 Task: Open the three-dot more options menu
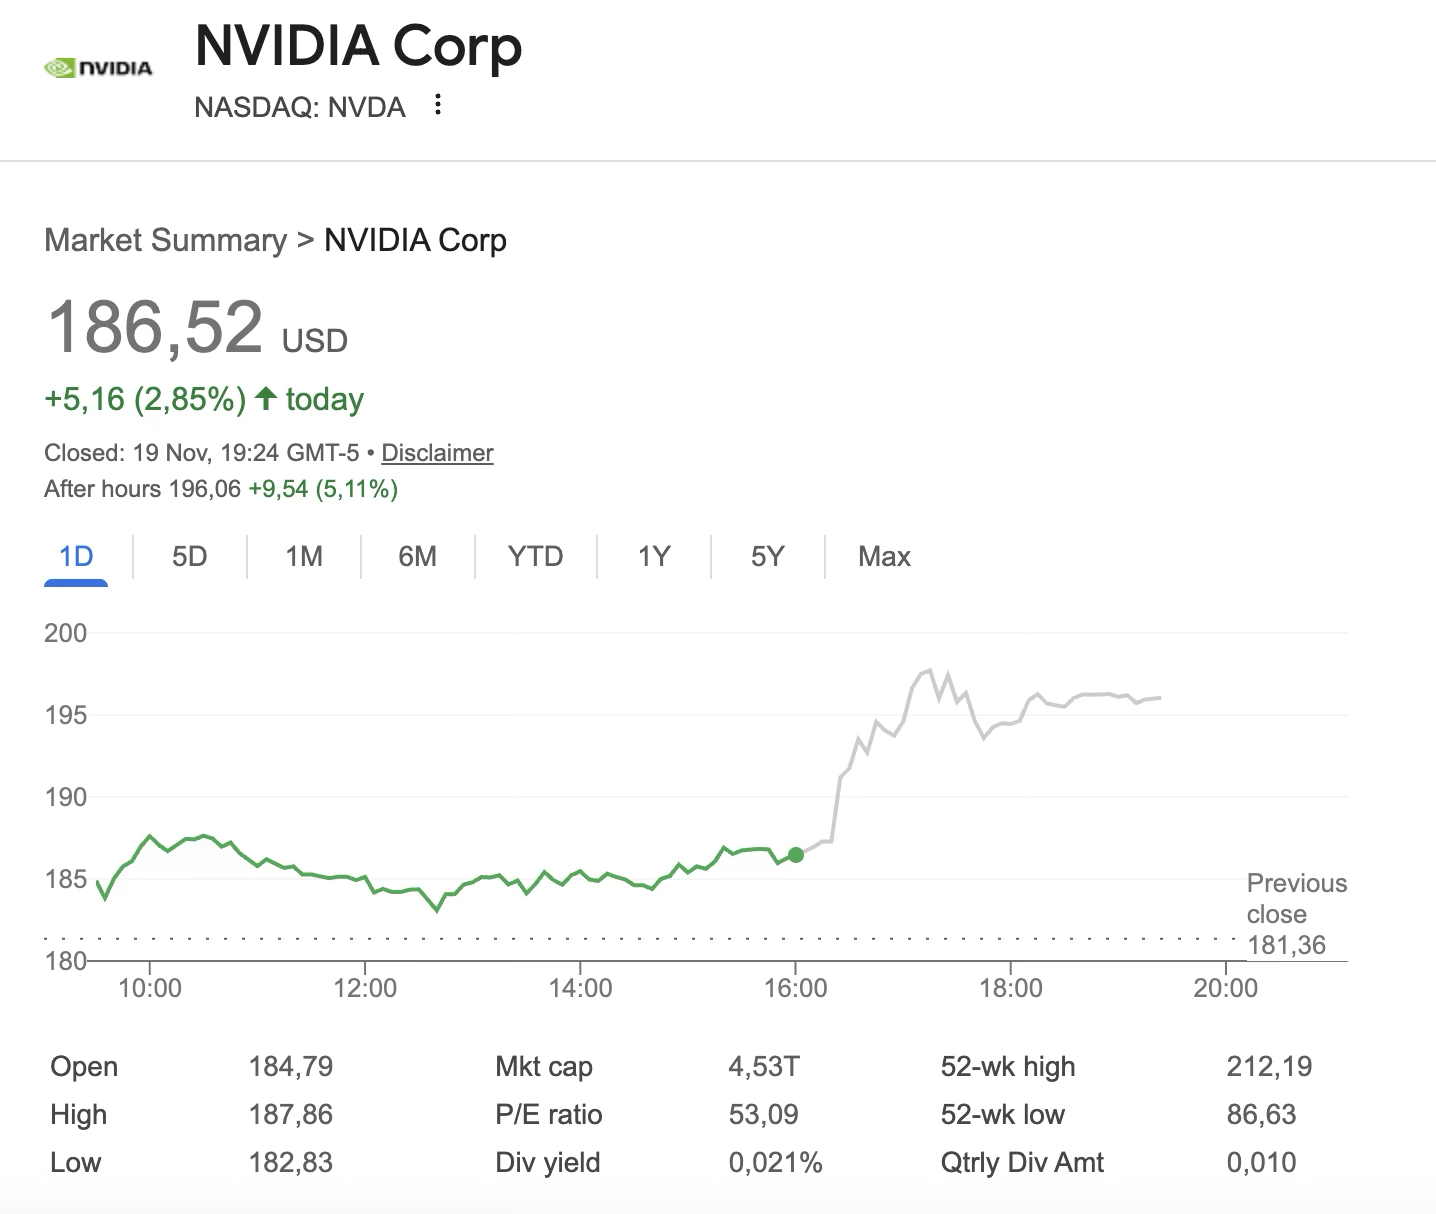[438, 105]
